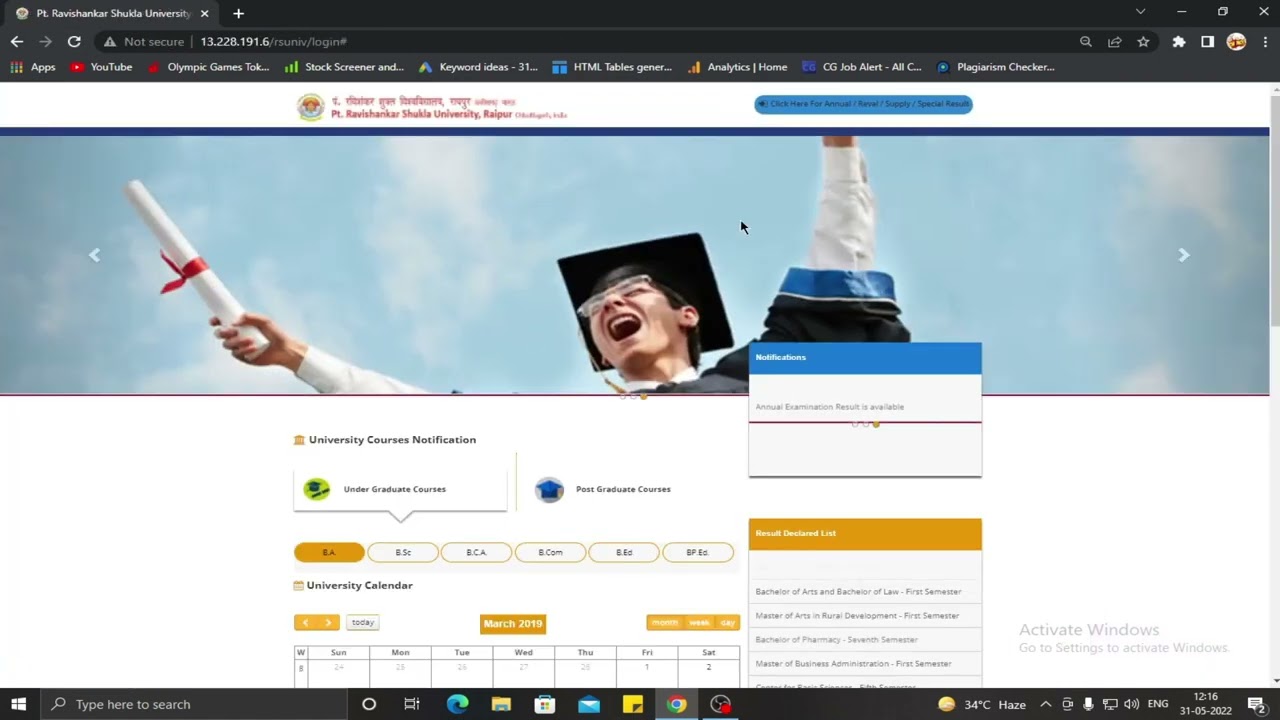Click the B.C.A. course button
Viewport: 1280px width, 720px height.
click(476, 552)
